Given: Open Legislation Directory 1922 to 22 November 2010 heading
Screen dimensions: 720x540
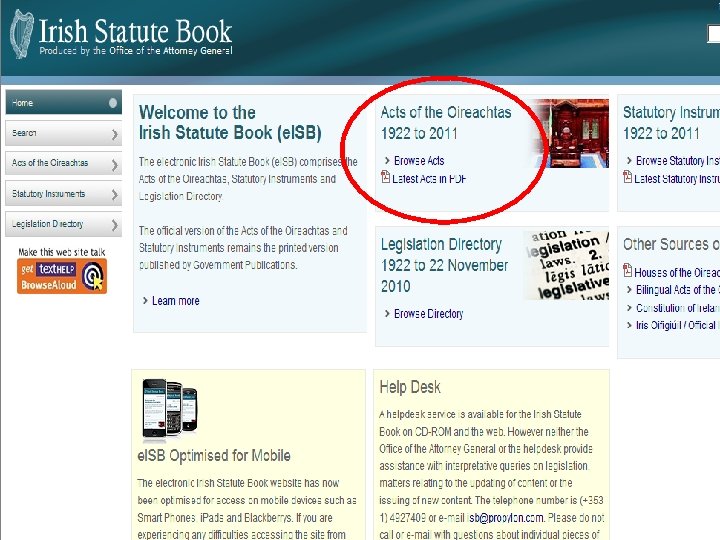Looking at the screenshot, I should click(444, 265).
